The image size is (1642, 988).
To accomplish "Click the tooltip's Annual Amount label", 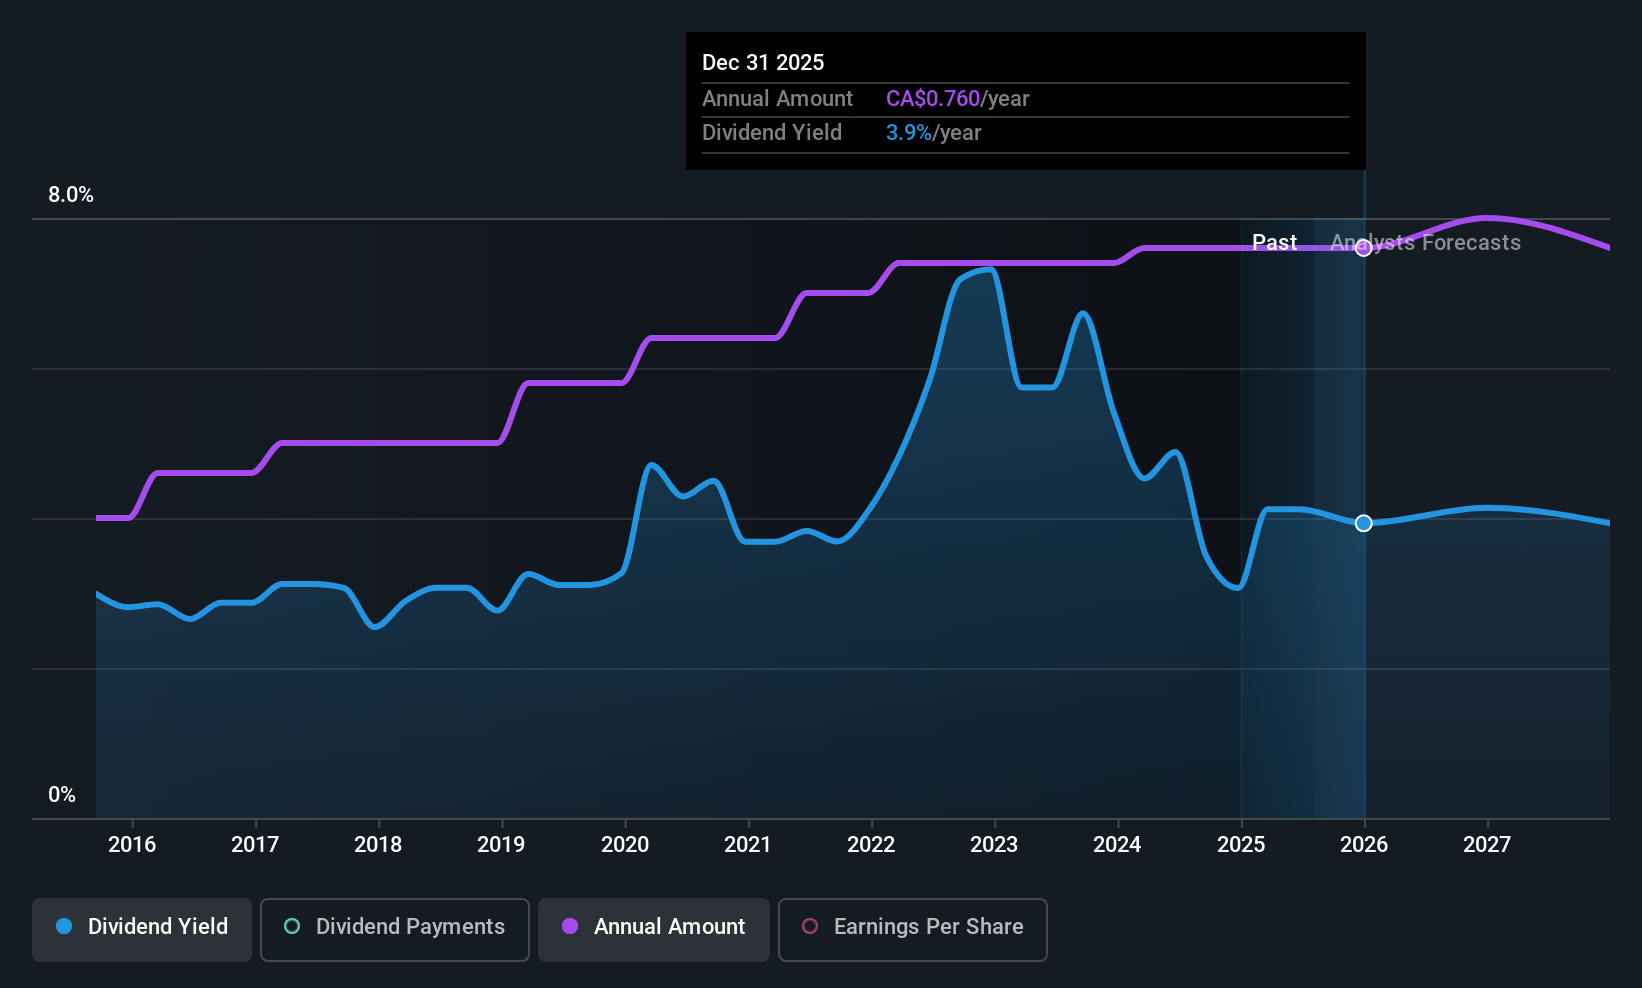I will 777,98.
